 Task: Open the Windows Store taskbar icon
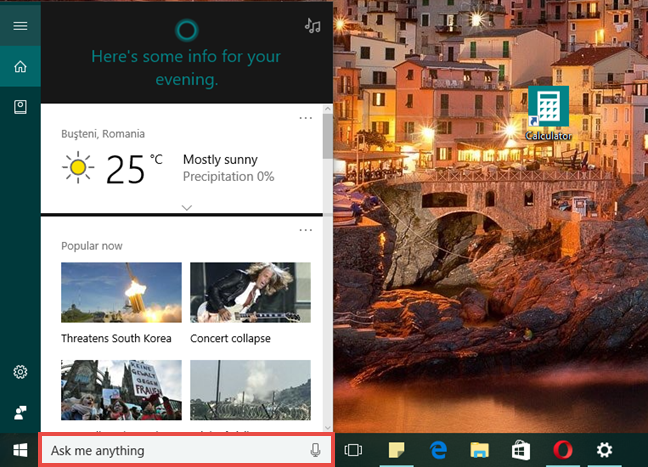tap(521, 450)
